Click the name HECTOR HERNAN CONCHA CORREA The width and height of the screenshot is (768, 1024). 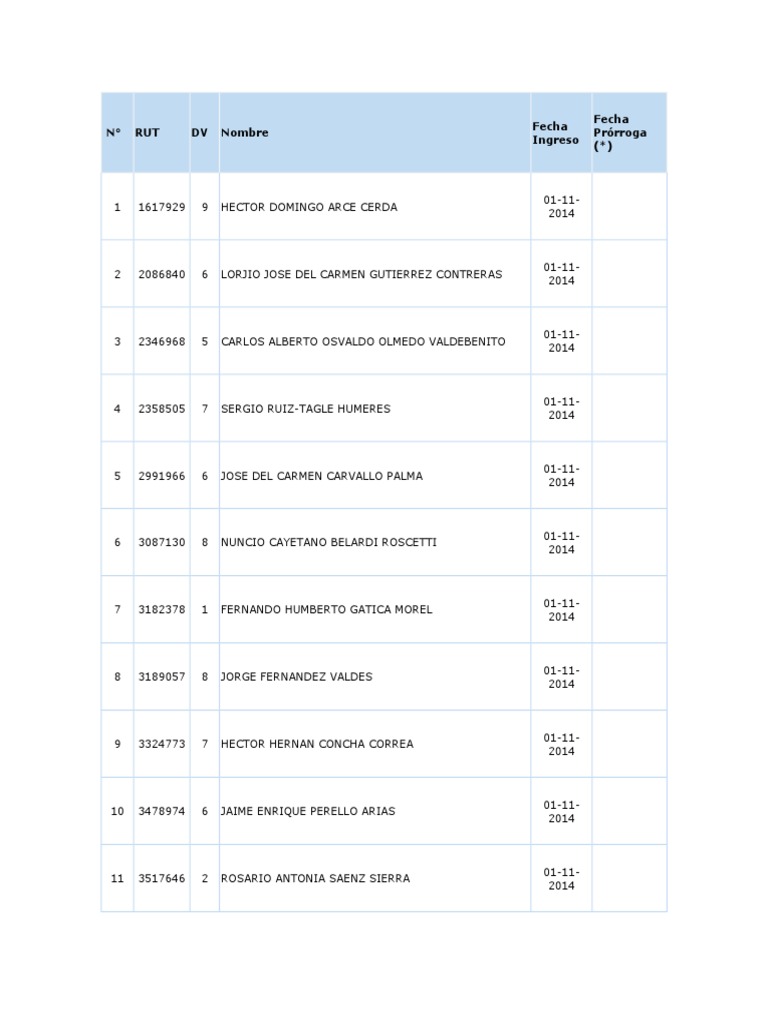point(317,744)
